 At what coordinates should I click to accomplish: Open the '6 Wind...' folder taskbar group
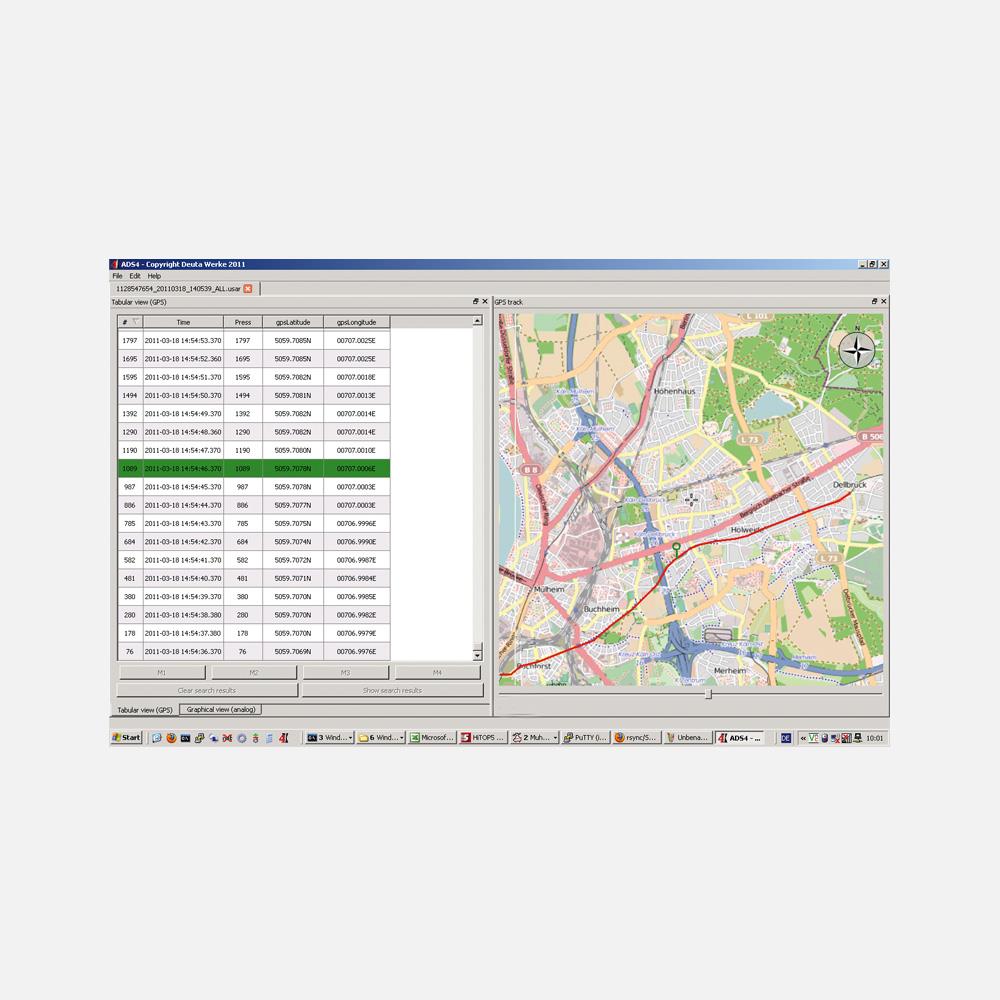tap(381, 737)
